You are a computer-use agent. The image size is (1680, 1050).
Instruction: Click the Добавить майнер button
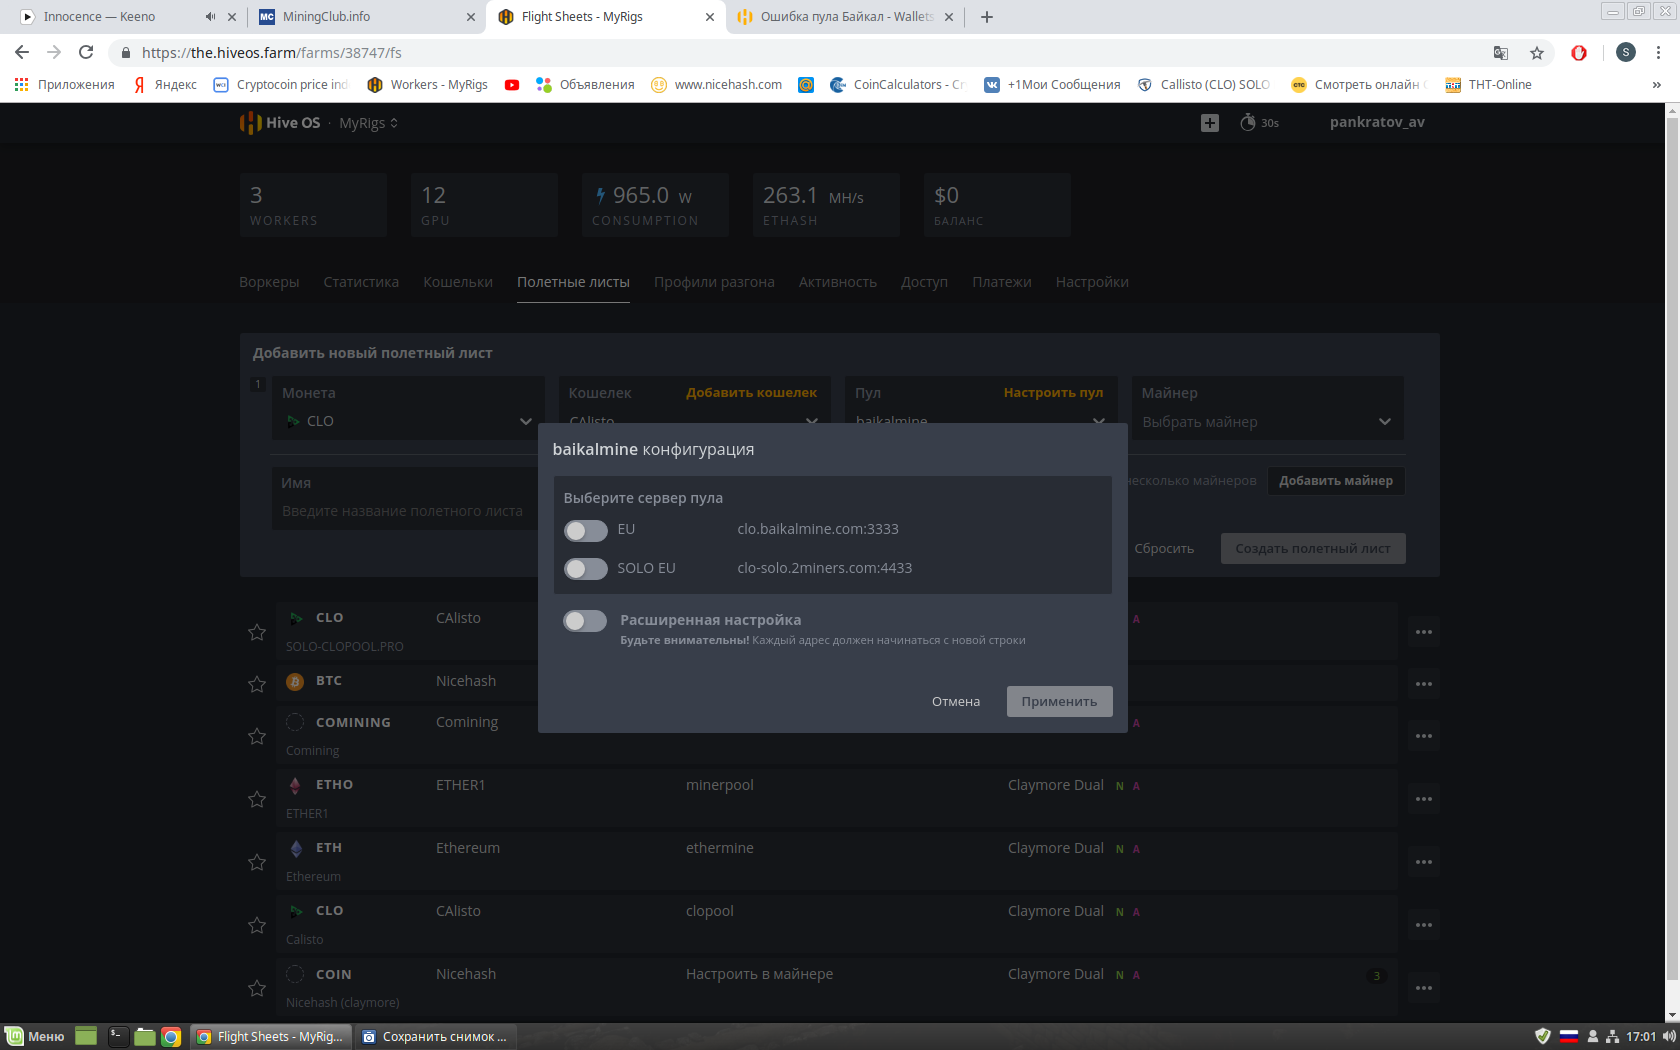coord(1336,481)
